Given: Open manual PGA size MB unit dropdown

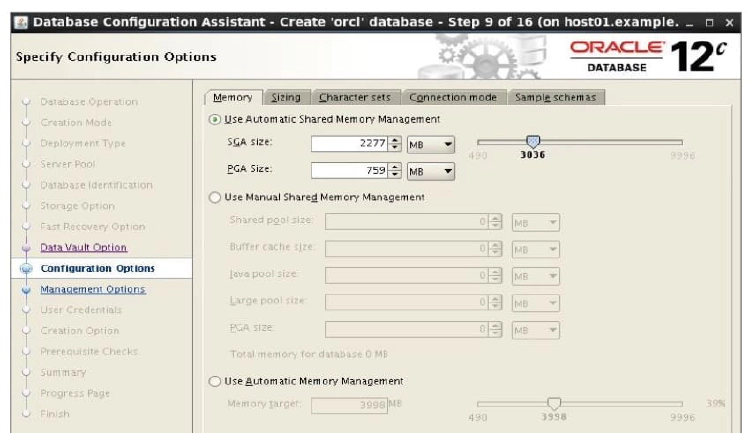Looking at the screenshot, I should (x=535, y=330).
